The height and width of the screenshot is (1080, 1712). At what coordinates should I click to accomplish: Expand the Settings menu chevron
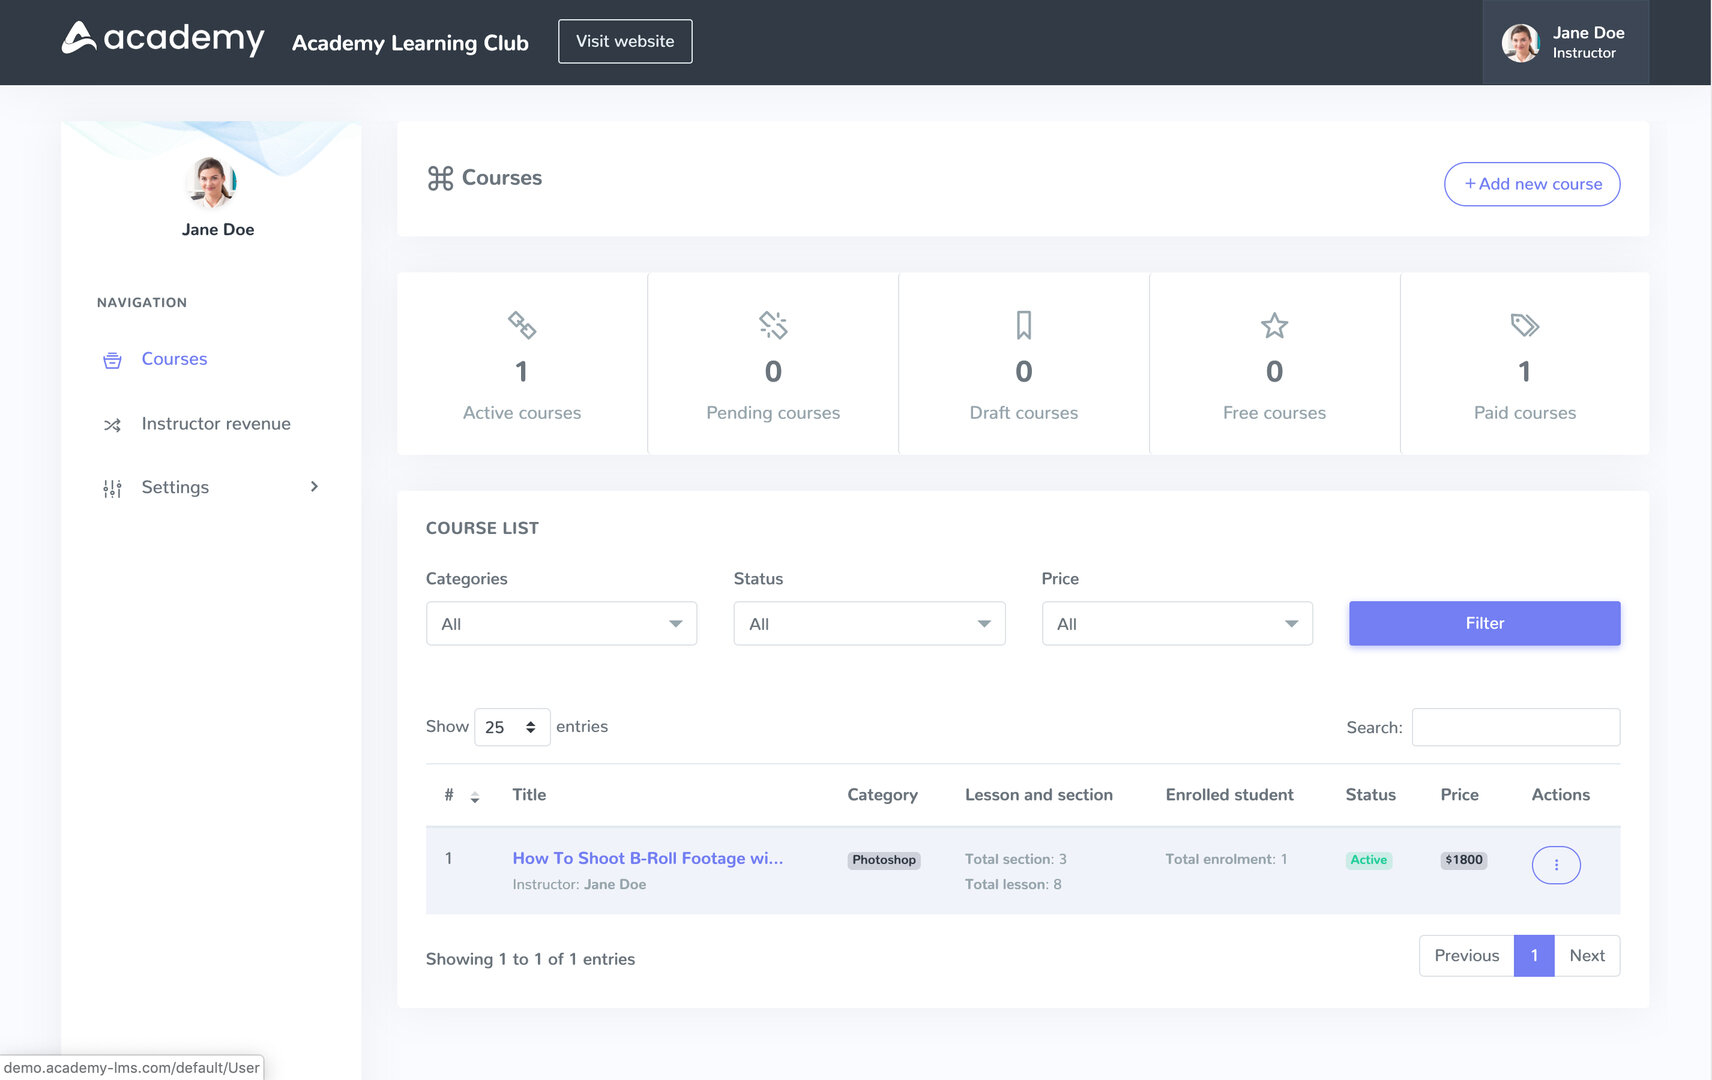pos(314,487)
